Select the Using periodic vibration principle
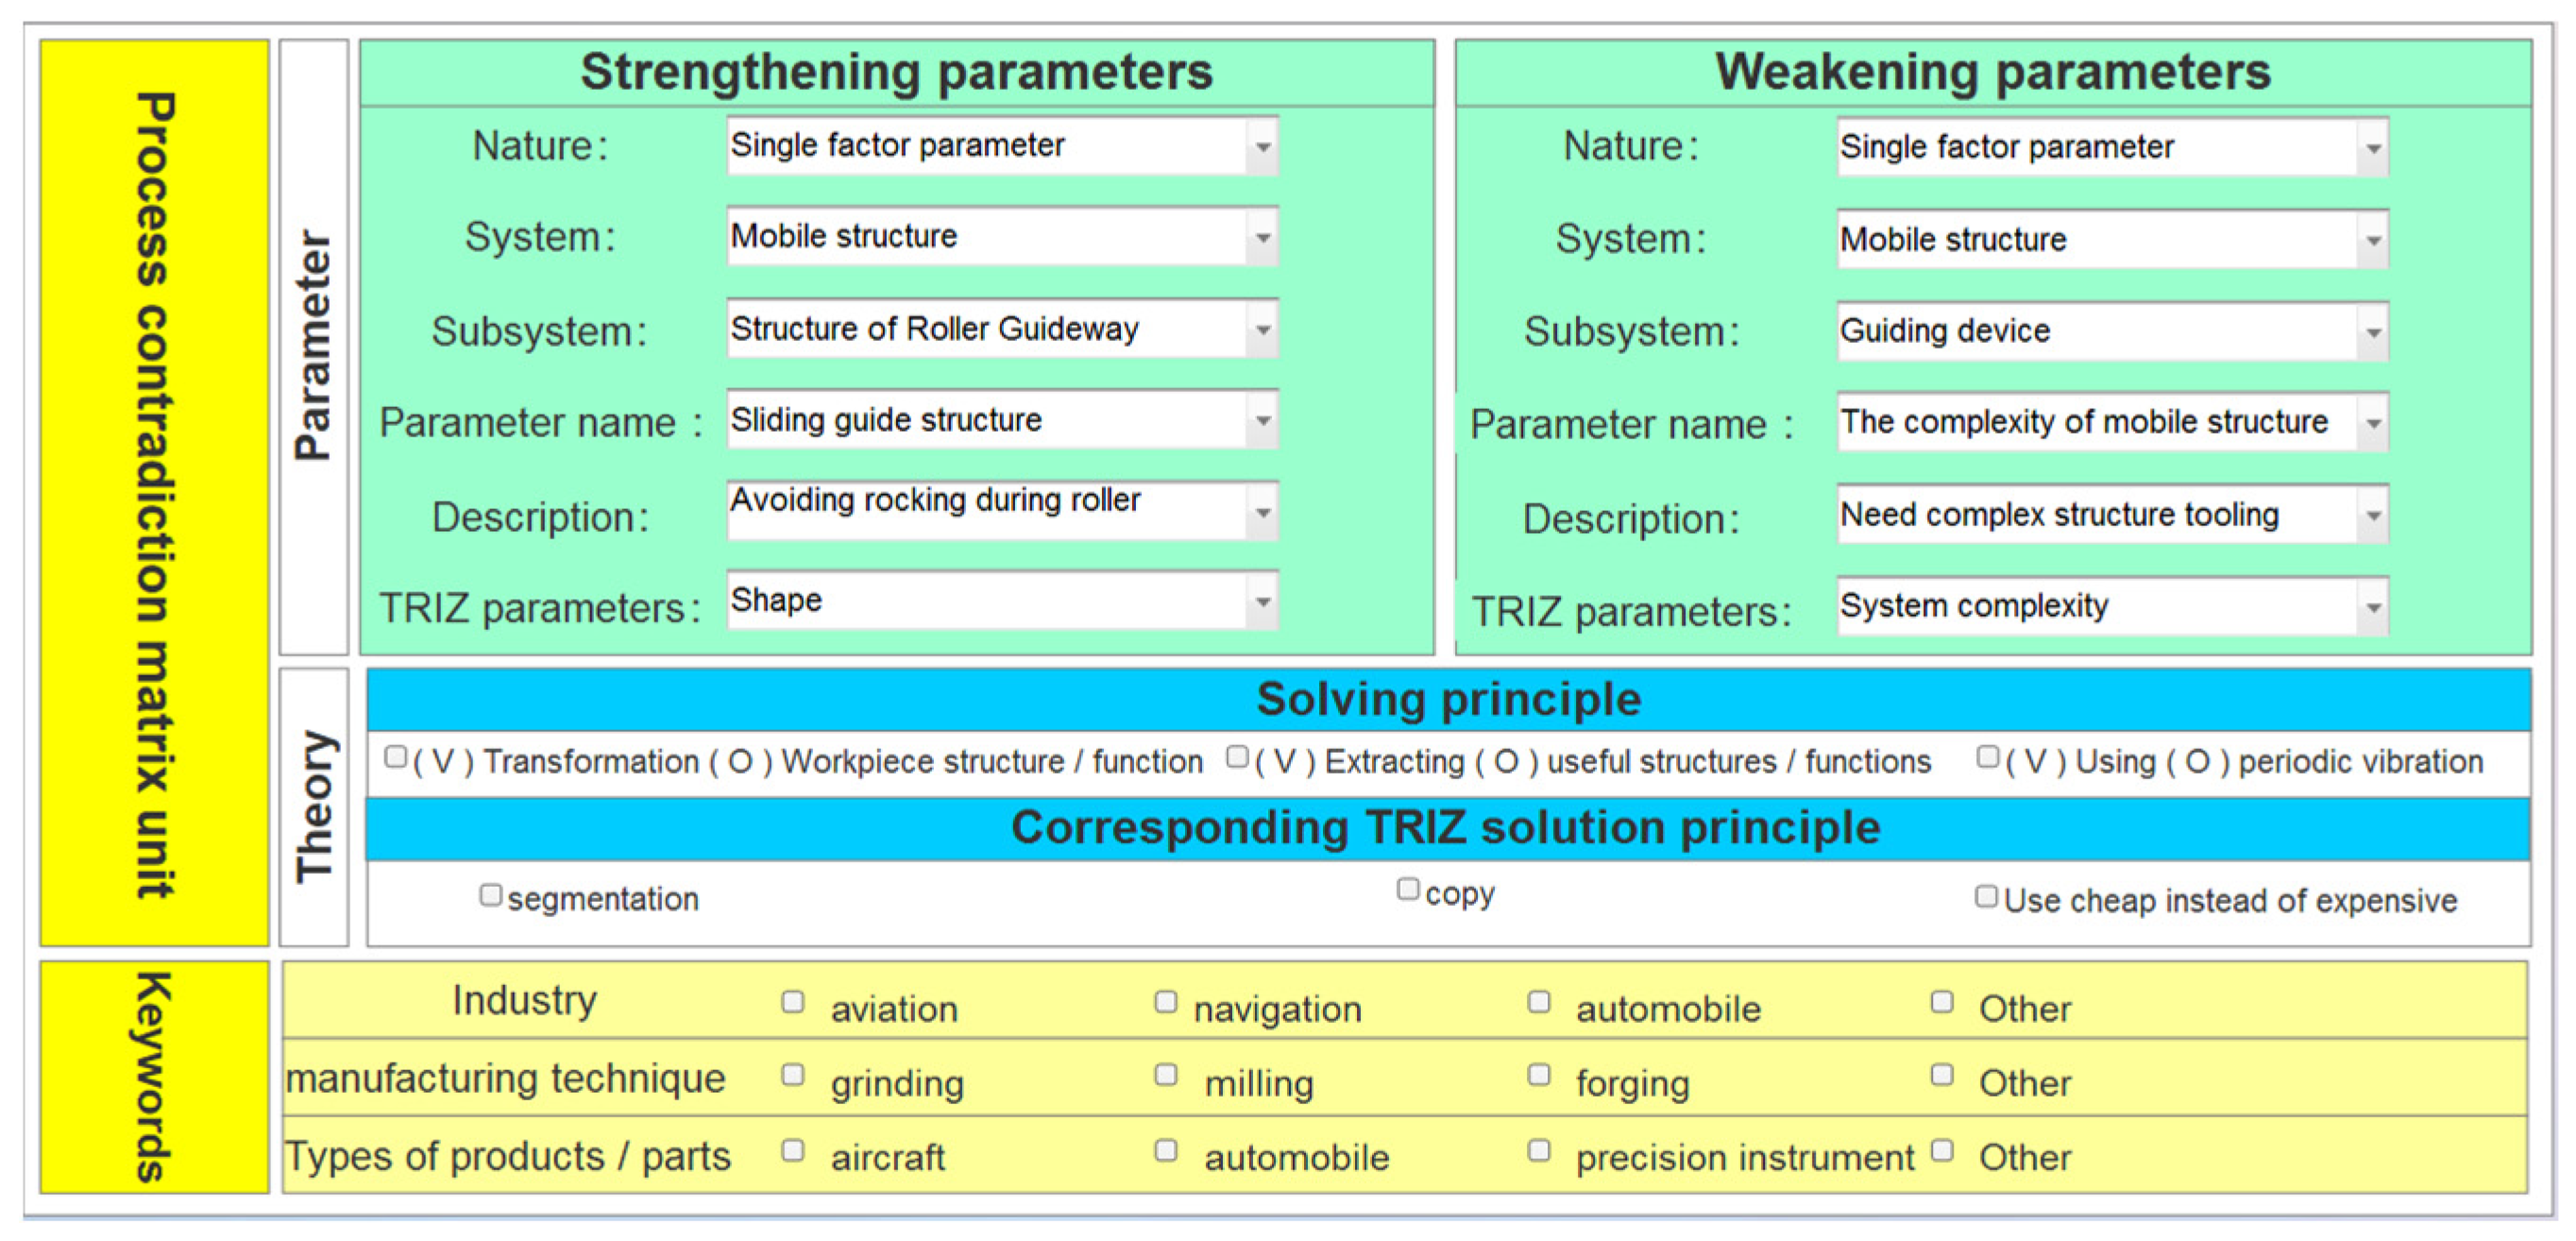Viewport: 2576px width, 1241px height. 1988,758
